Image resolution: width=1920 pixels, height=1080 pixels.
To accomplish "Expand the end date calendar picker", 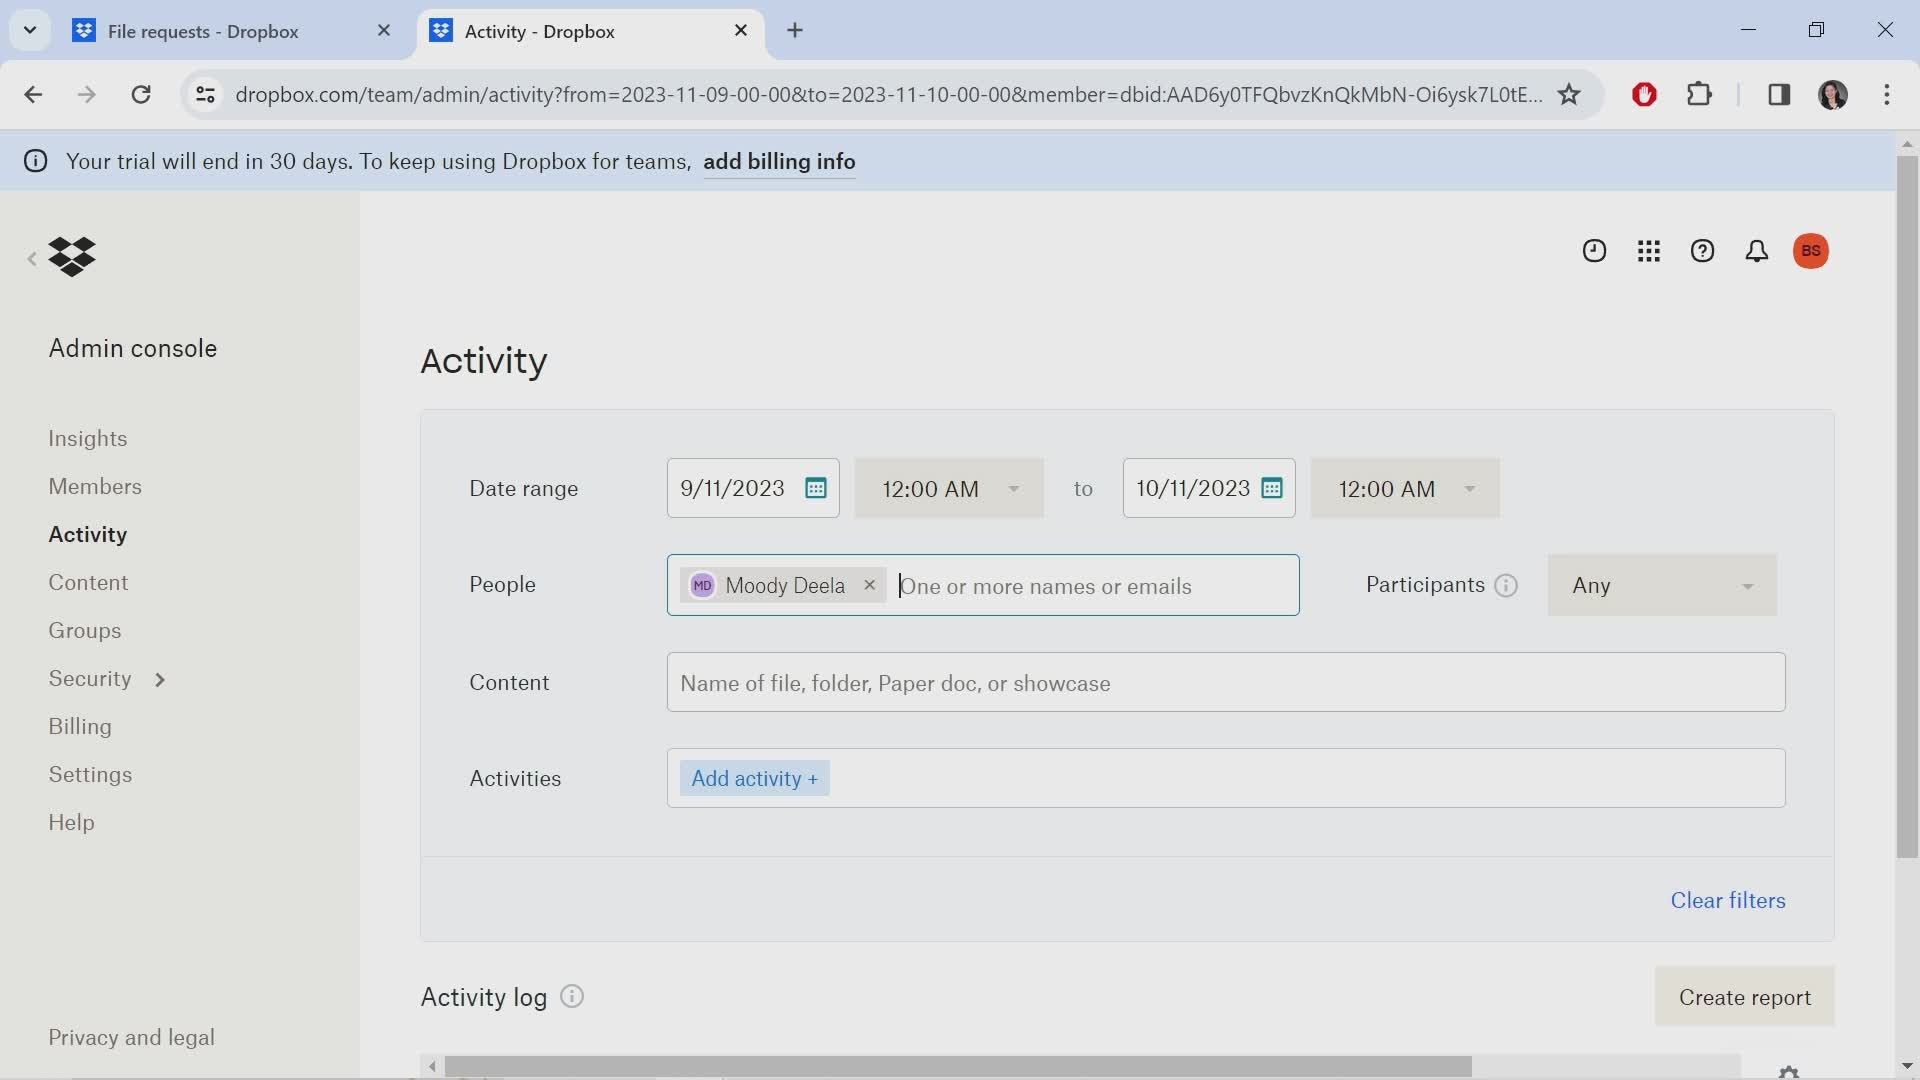I will 1270,488.
